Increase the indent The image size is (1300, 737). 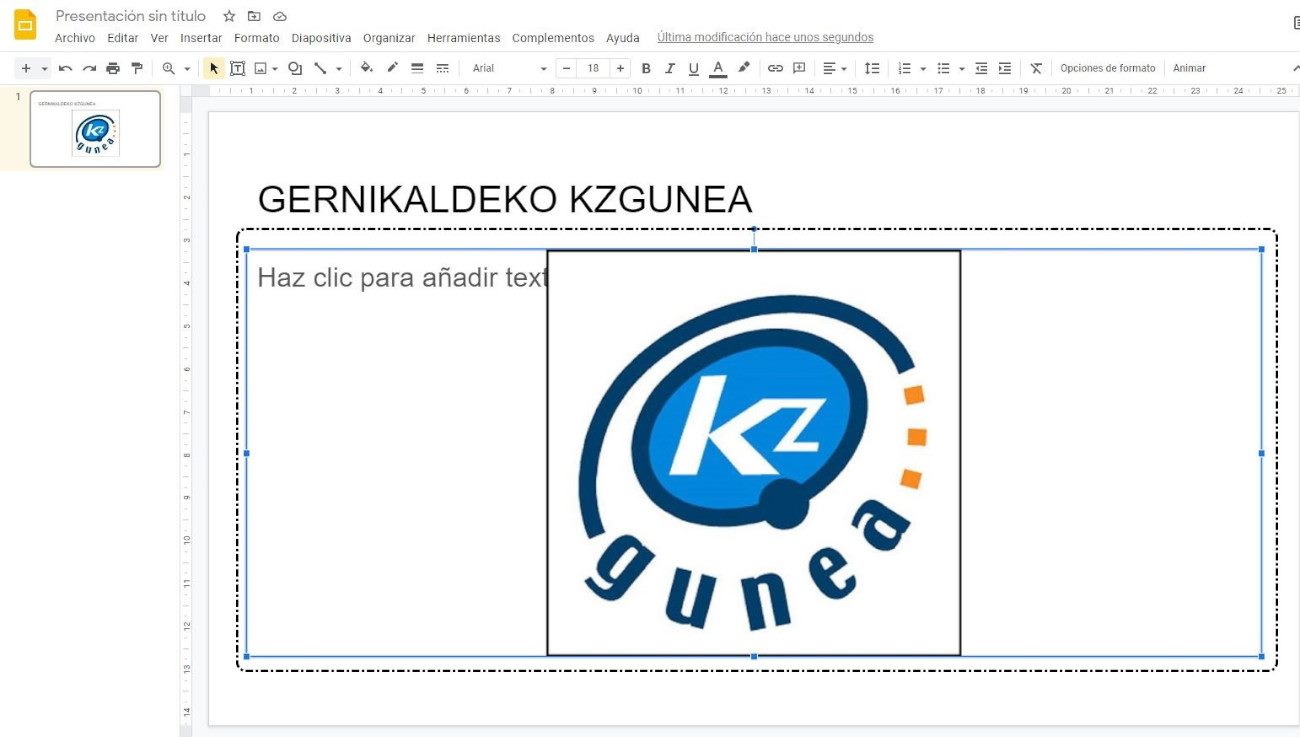coord(1005,68)
